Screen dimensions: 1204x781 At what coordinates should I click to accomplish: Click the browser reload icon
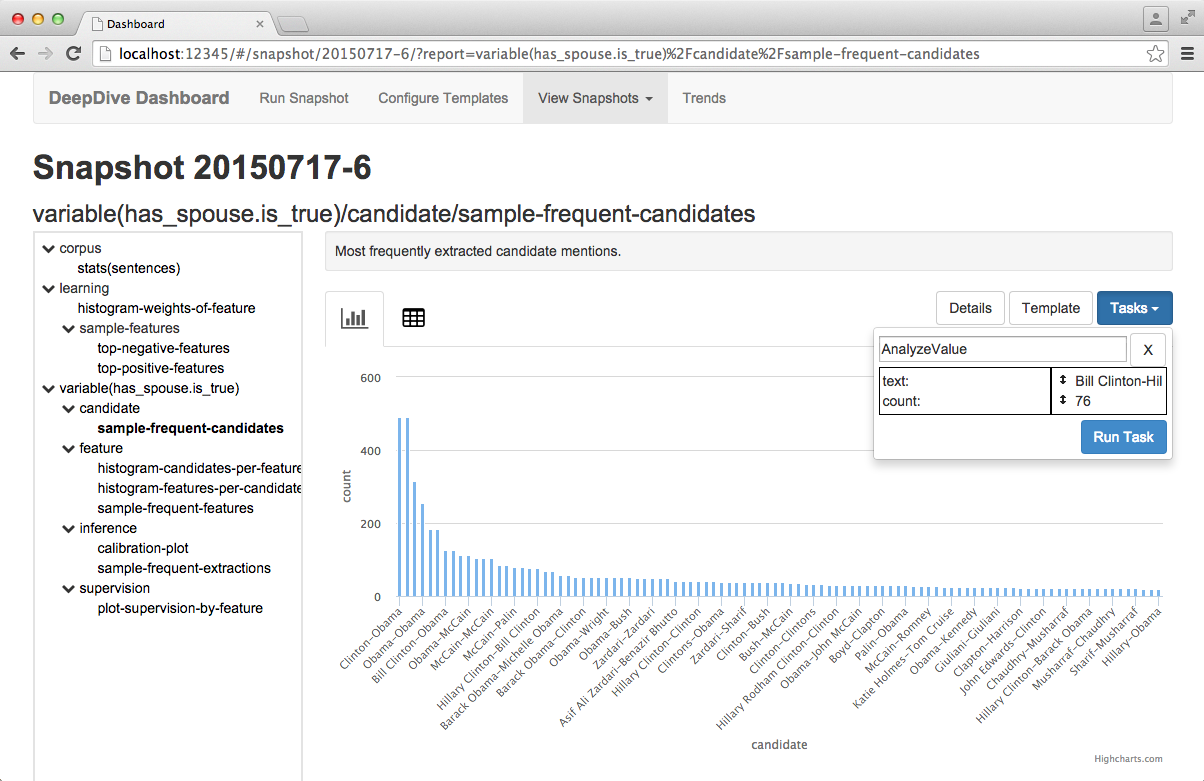pyautogui.click(x=73, y=54)
